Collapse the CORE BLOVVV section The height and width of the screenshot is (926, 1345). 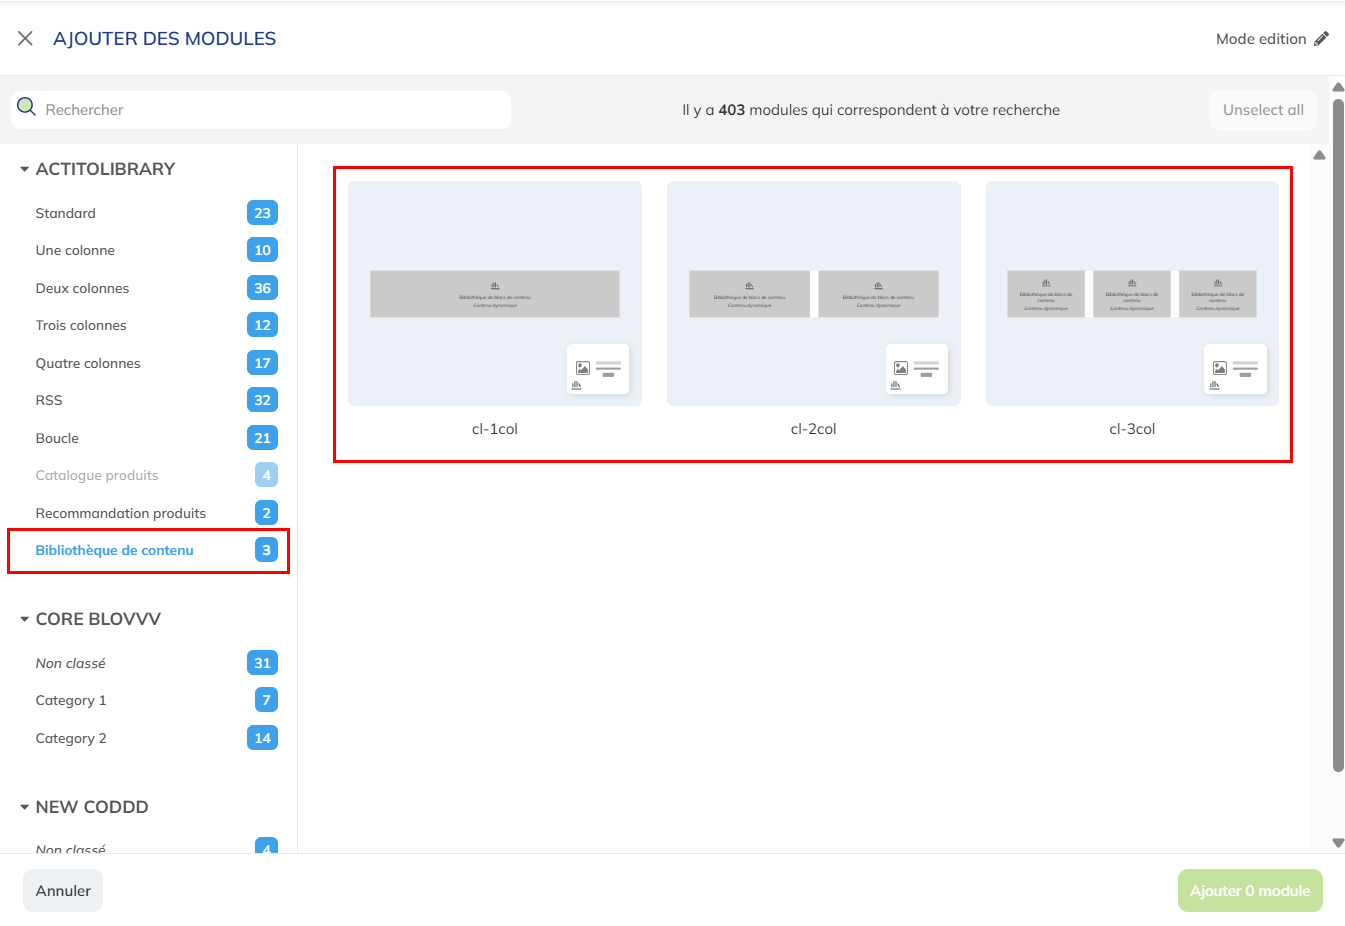(24, 620)
